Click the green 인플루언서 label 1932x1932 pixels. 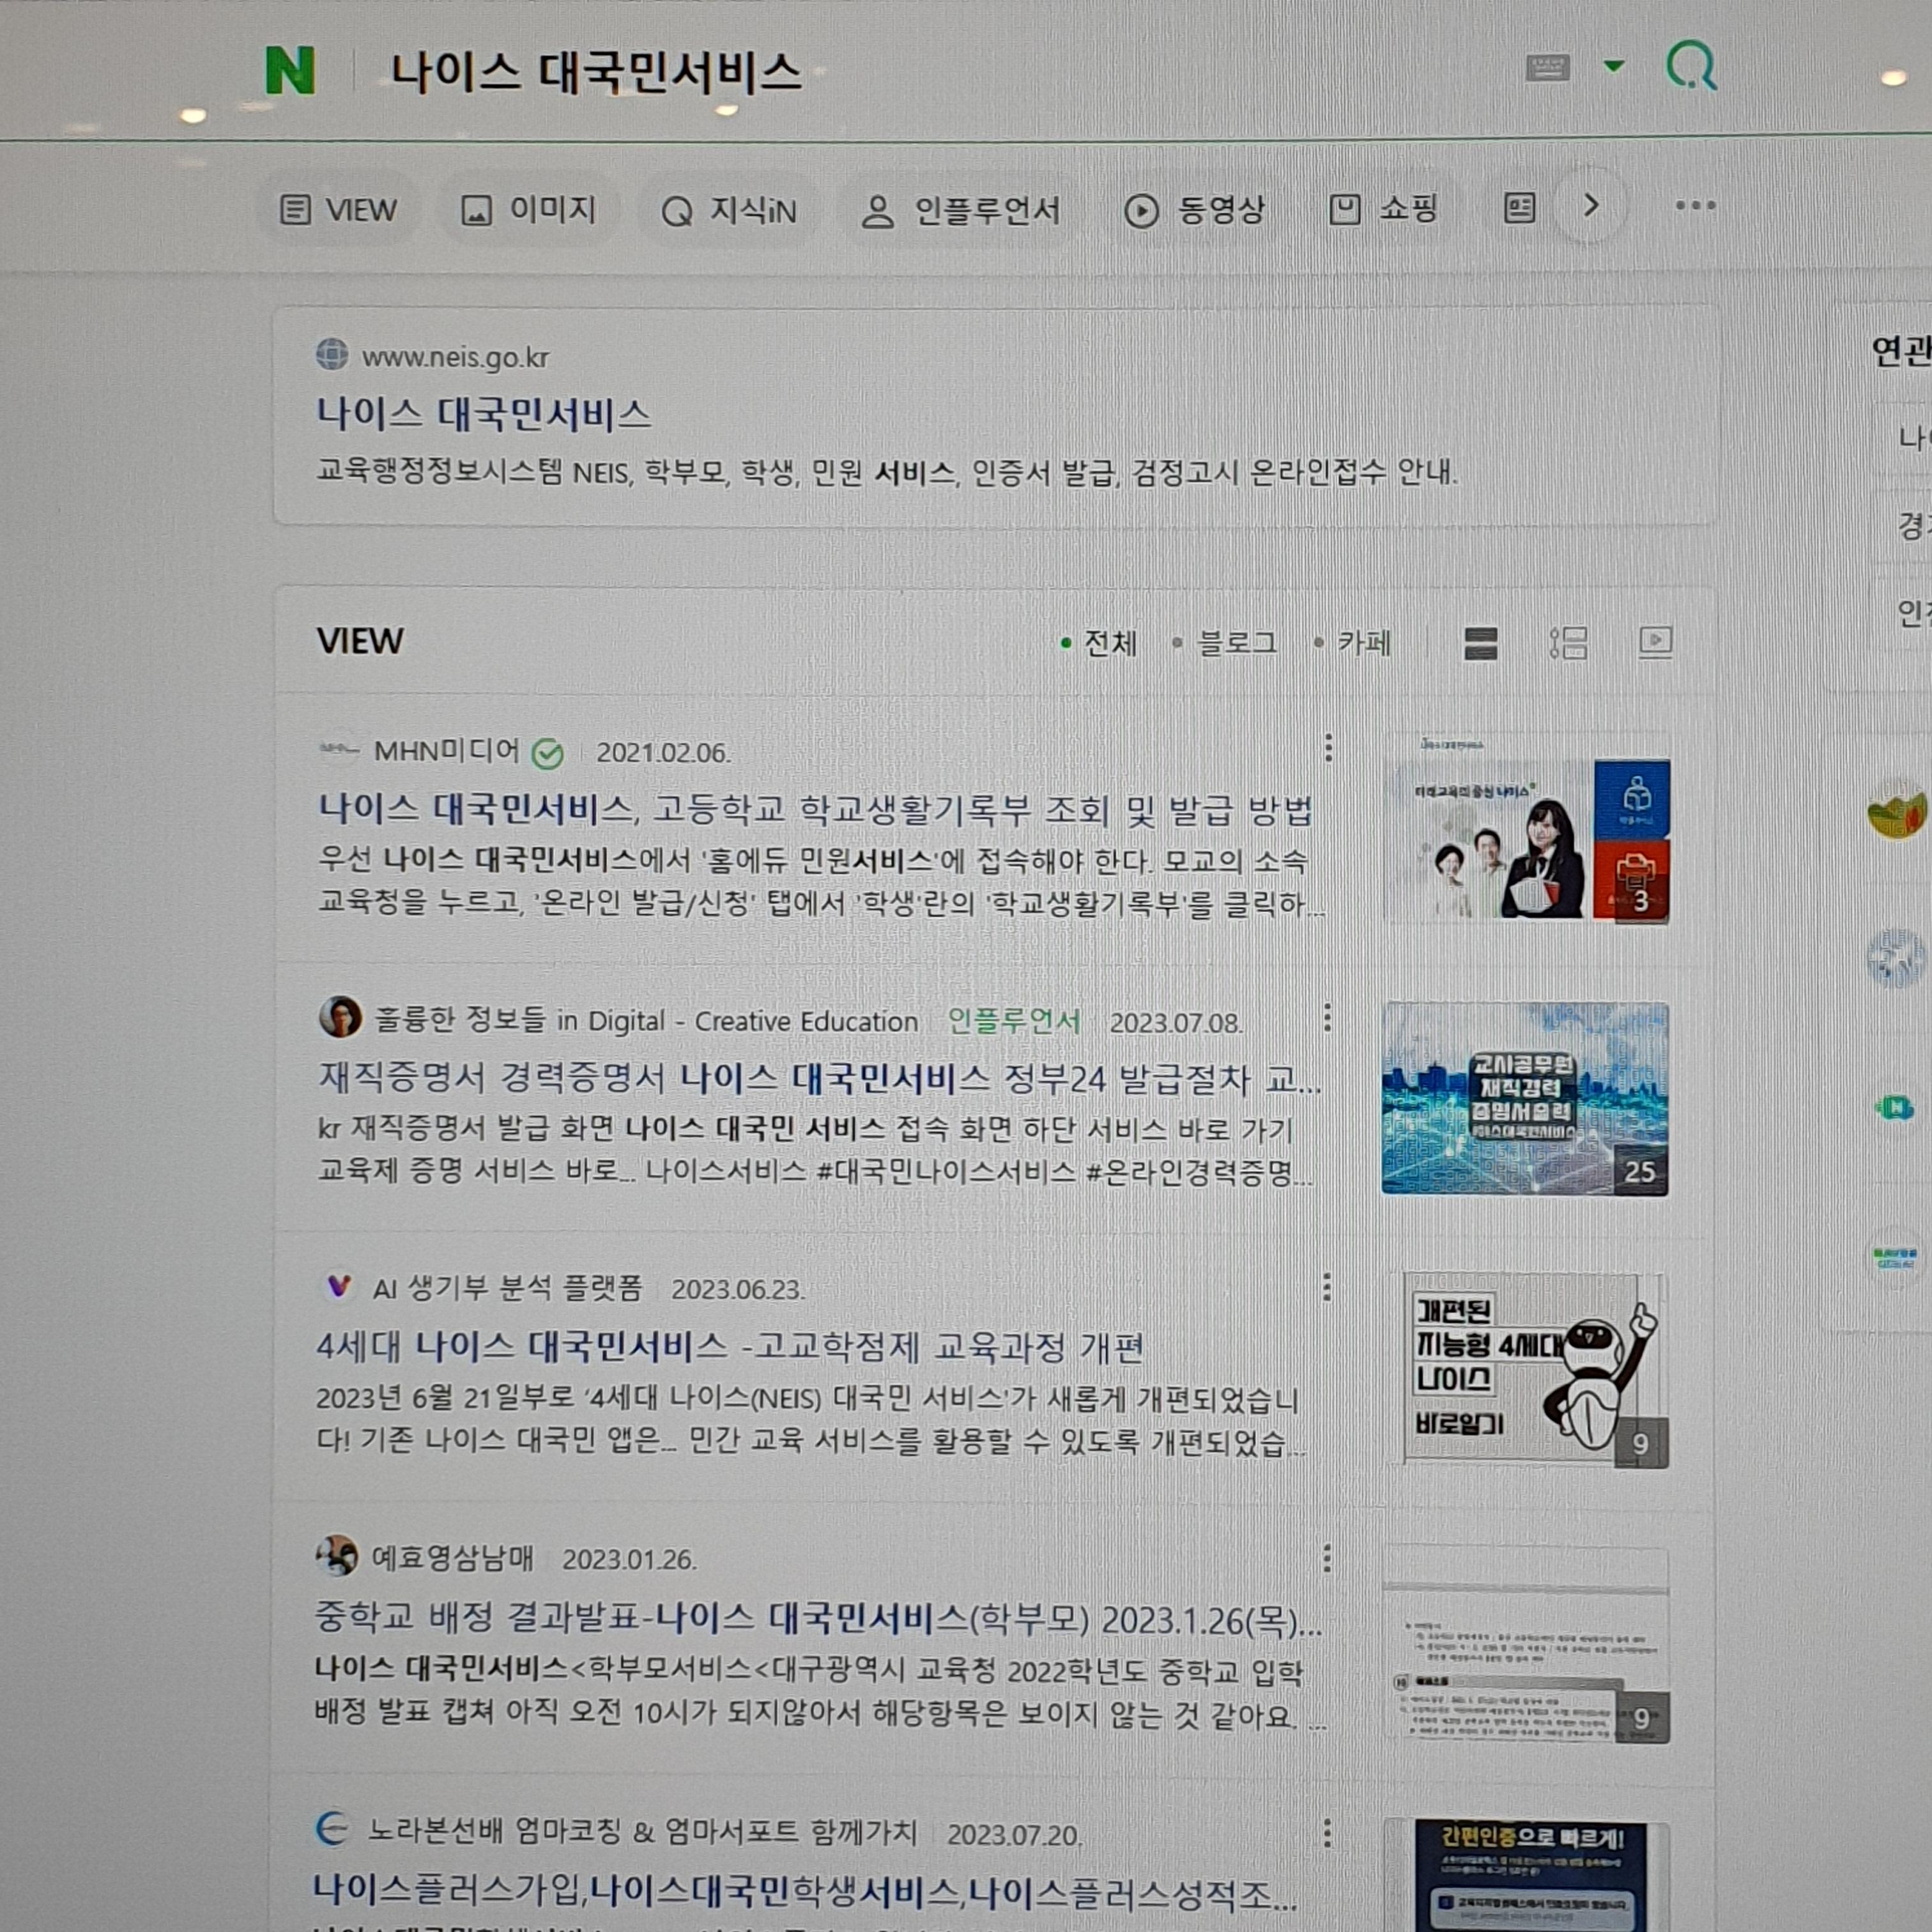coord(1014,1021)
